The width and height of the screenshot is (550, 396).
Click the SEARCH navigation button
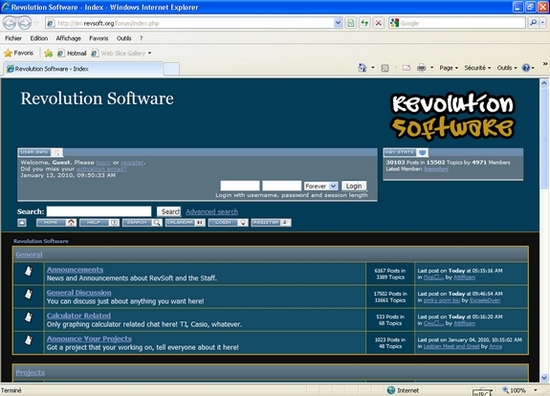click(x=142, y=223)
